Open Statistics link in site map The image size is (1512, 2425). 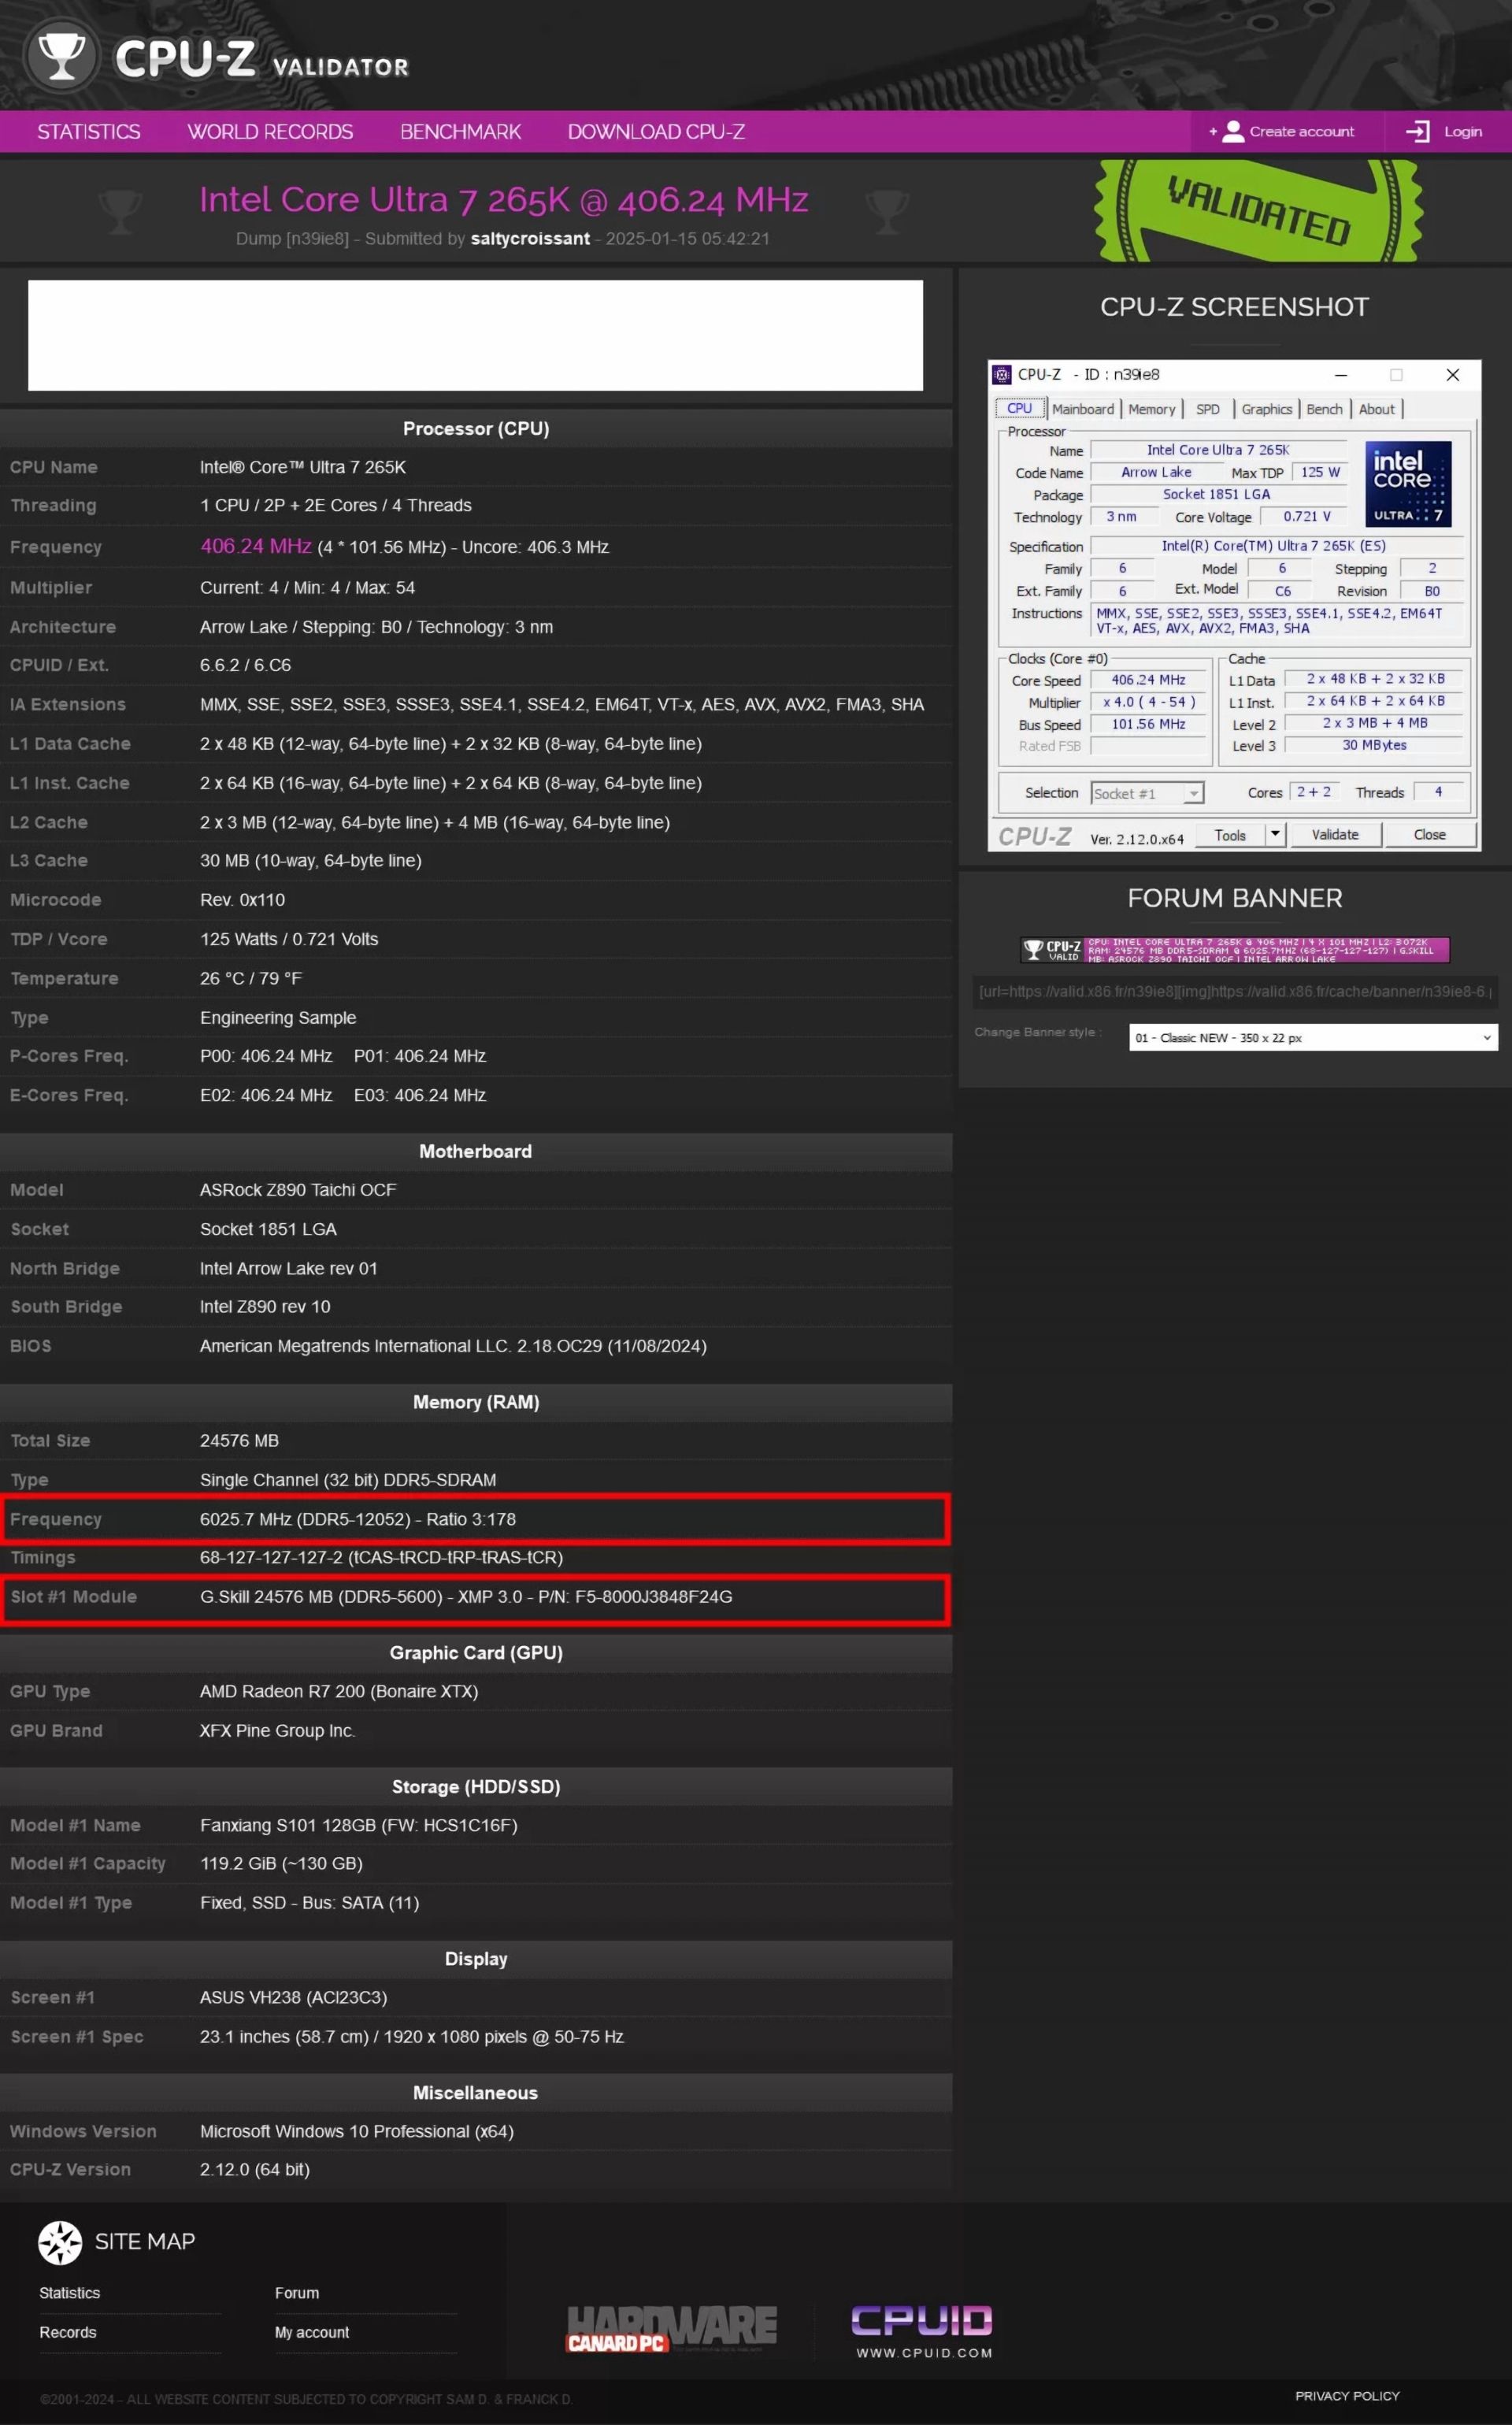click(70, 2293)
